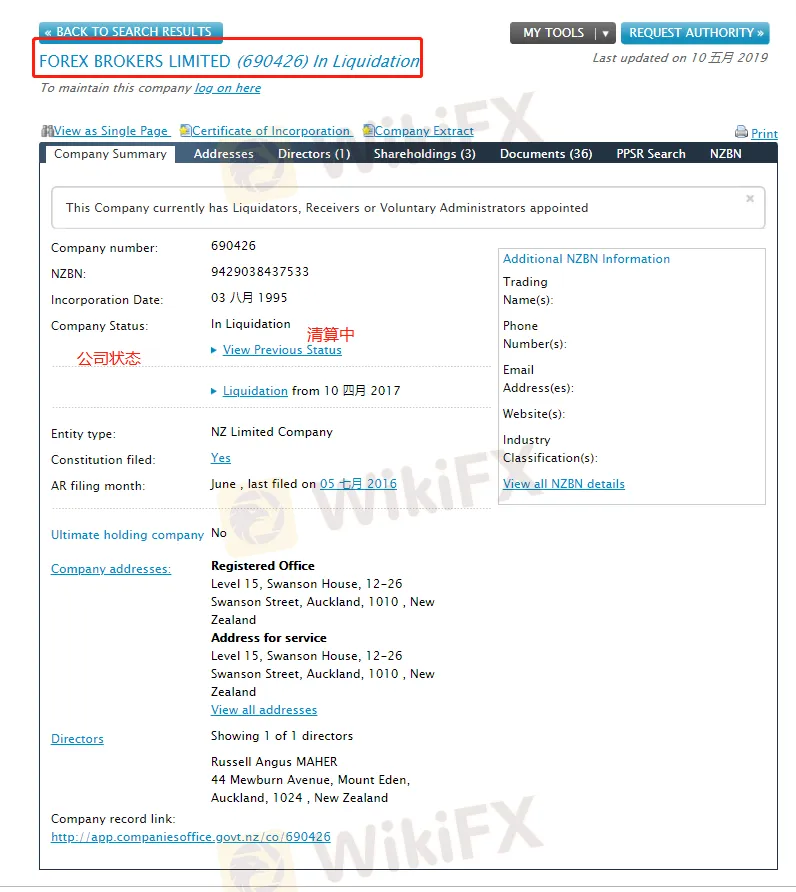The height and width of the screenshot is (892, 796).
Task: Click the Additional NZBN Information heading
Action: click(587, 259)
